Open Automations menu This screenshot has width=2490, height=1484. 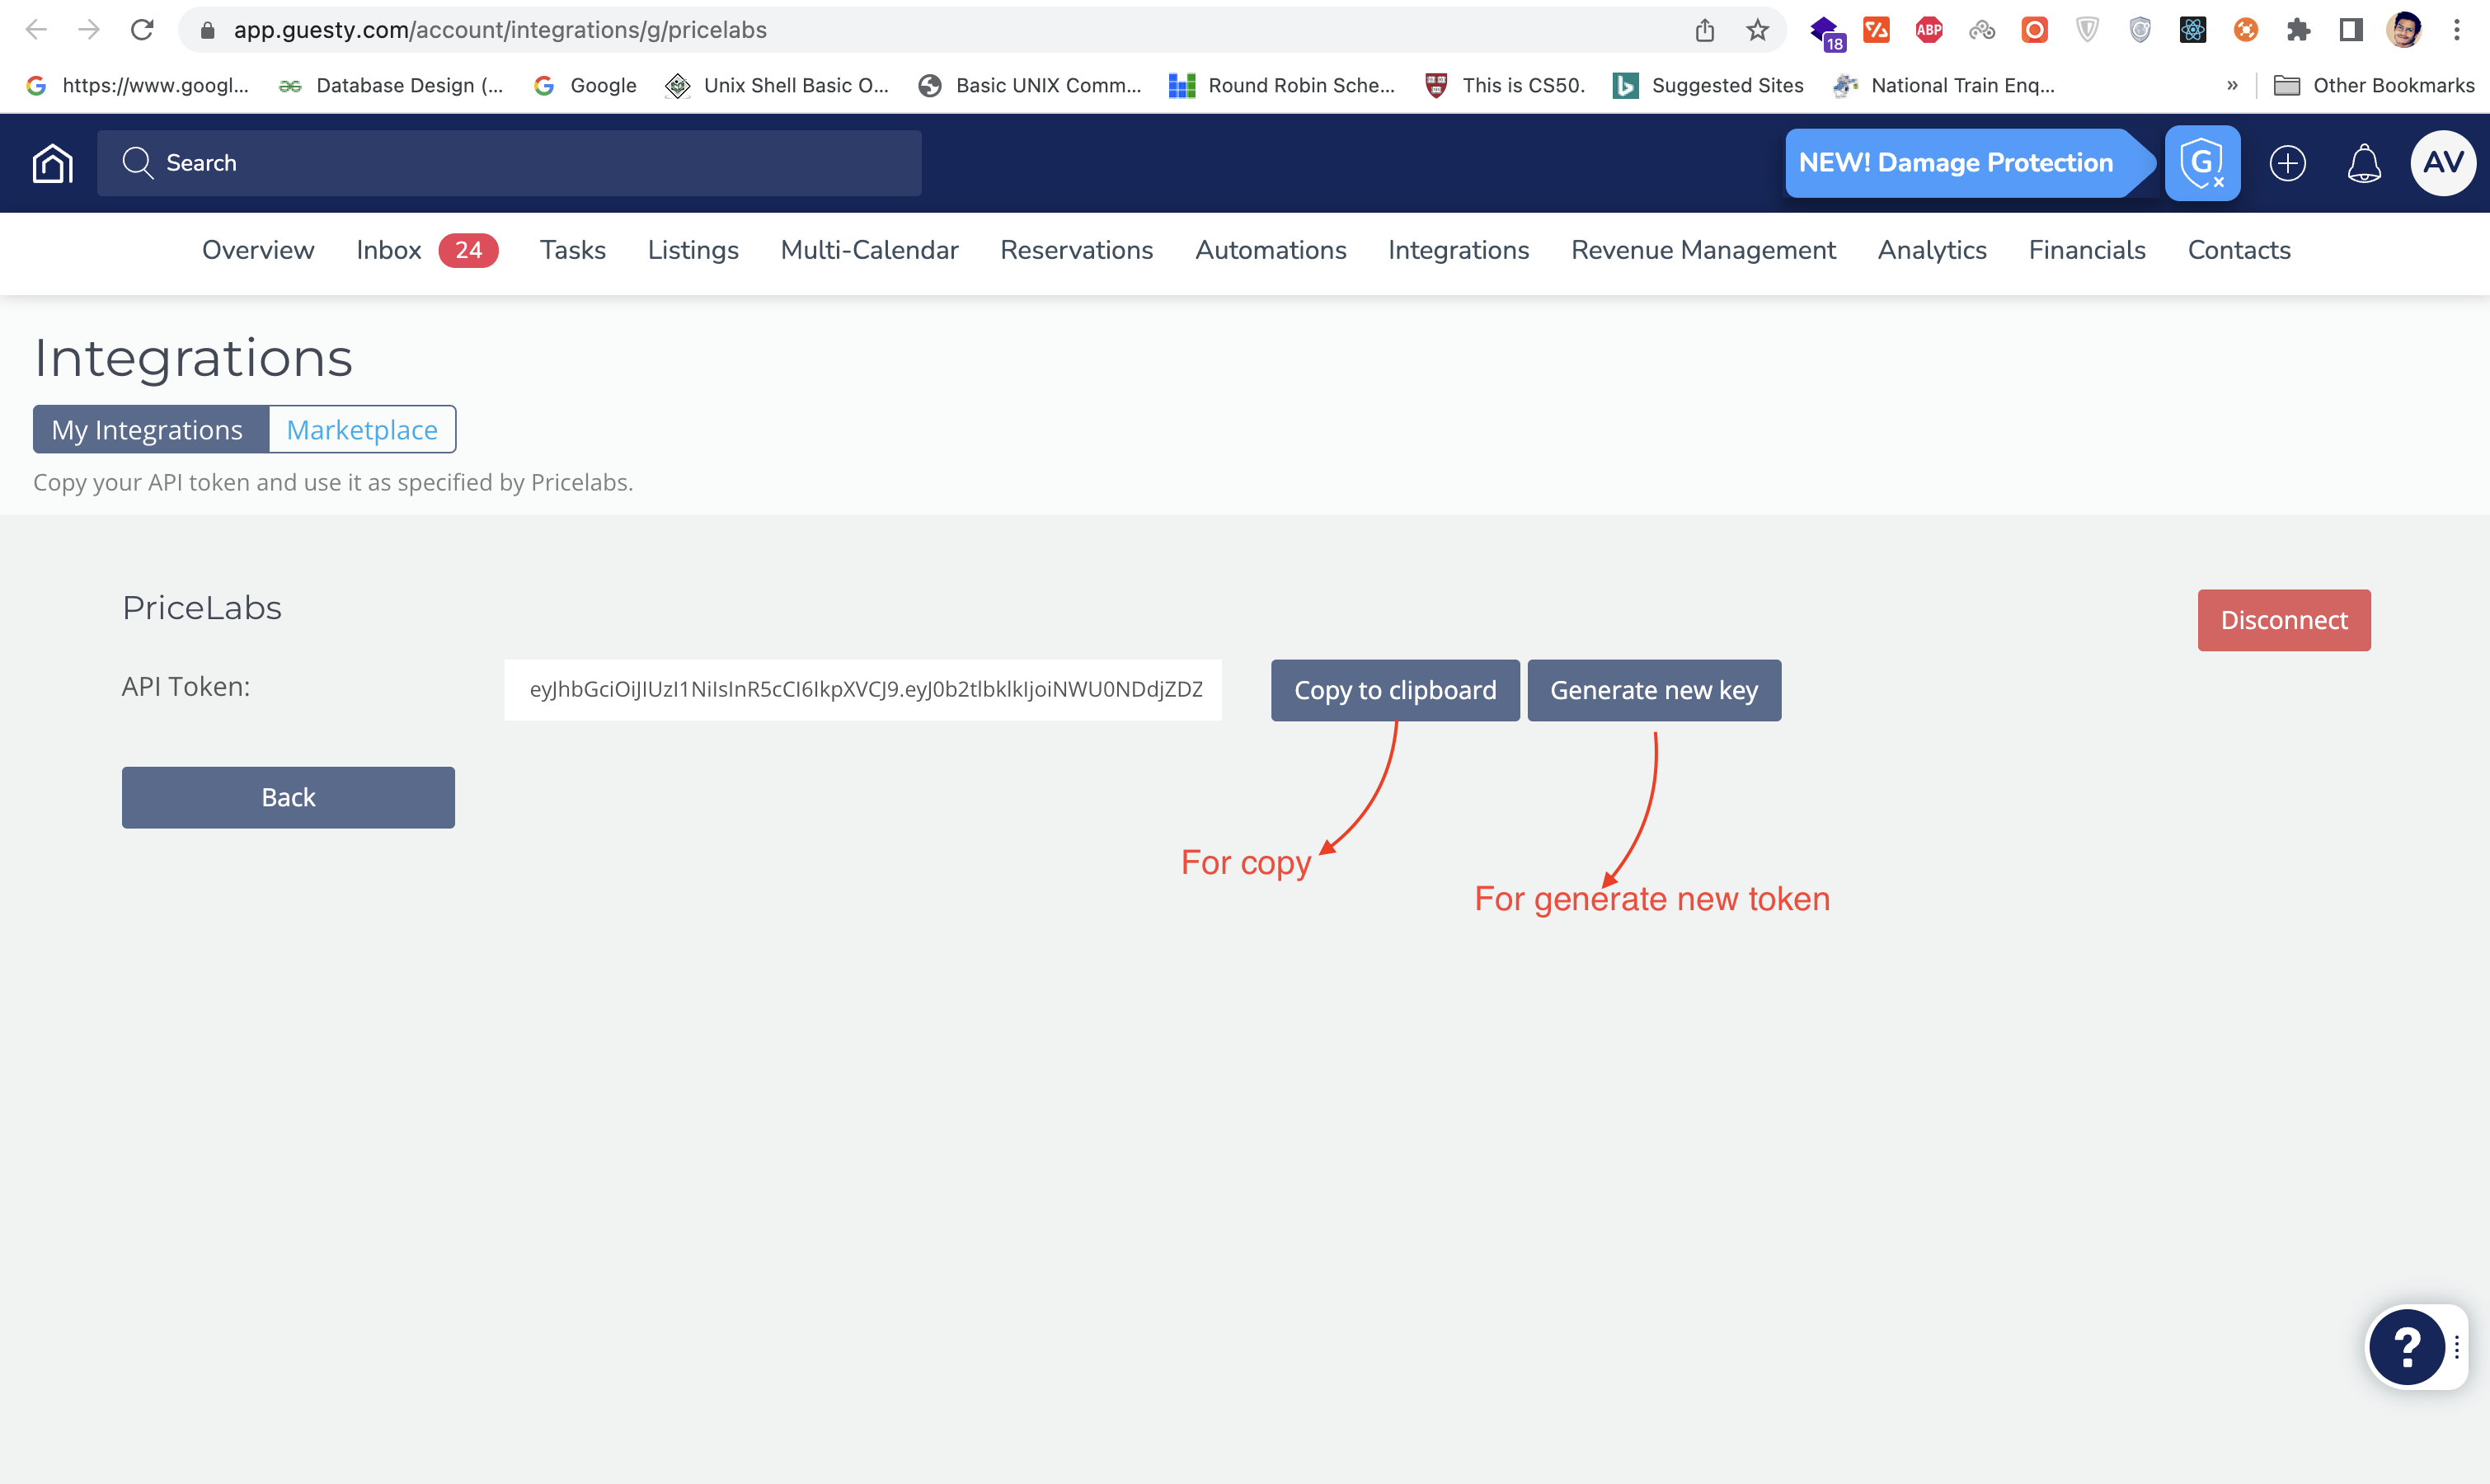1270,250
